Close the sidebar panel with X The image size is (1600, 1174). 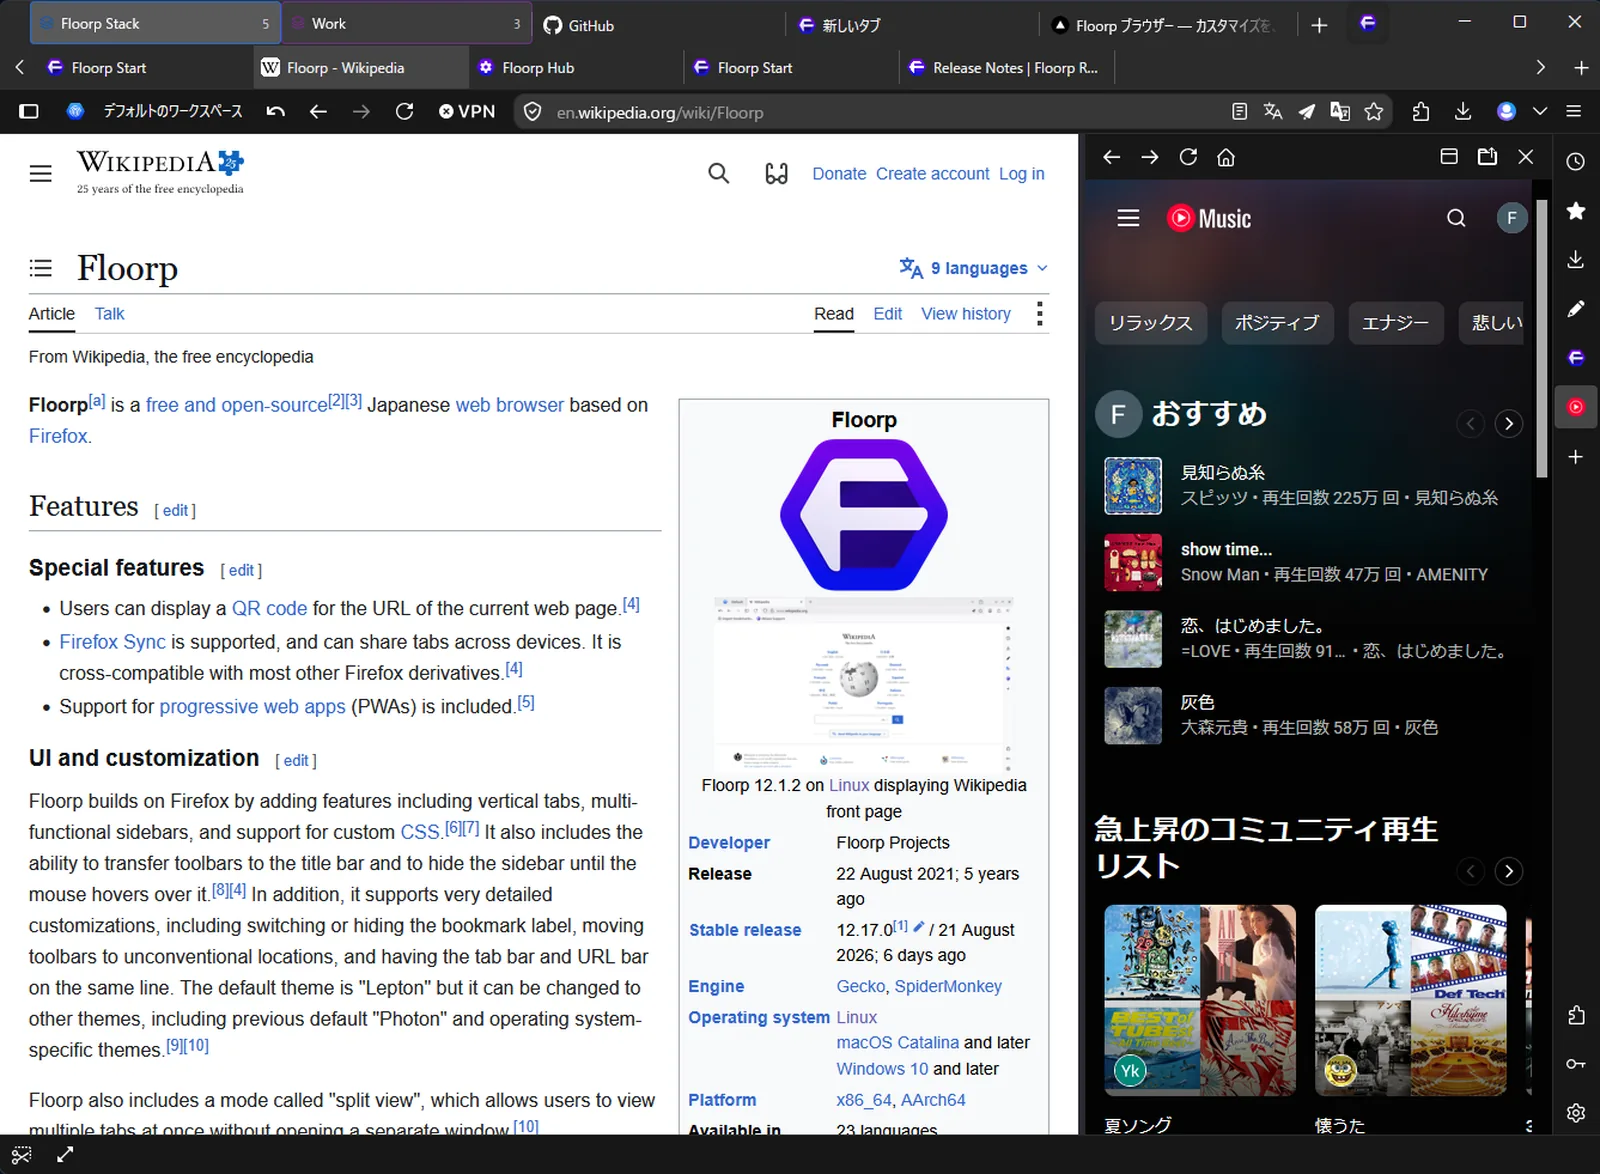pos(1526,157)
